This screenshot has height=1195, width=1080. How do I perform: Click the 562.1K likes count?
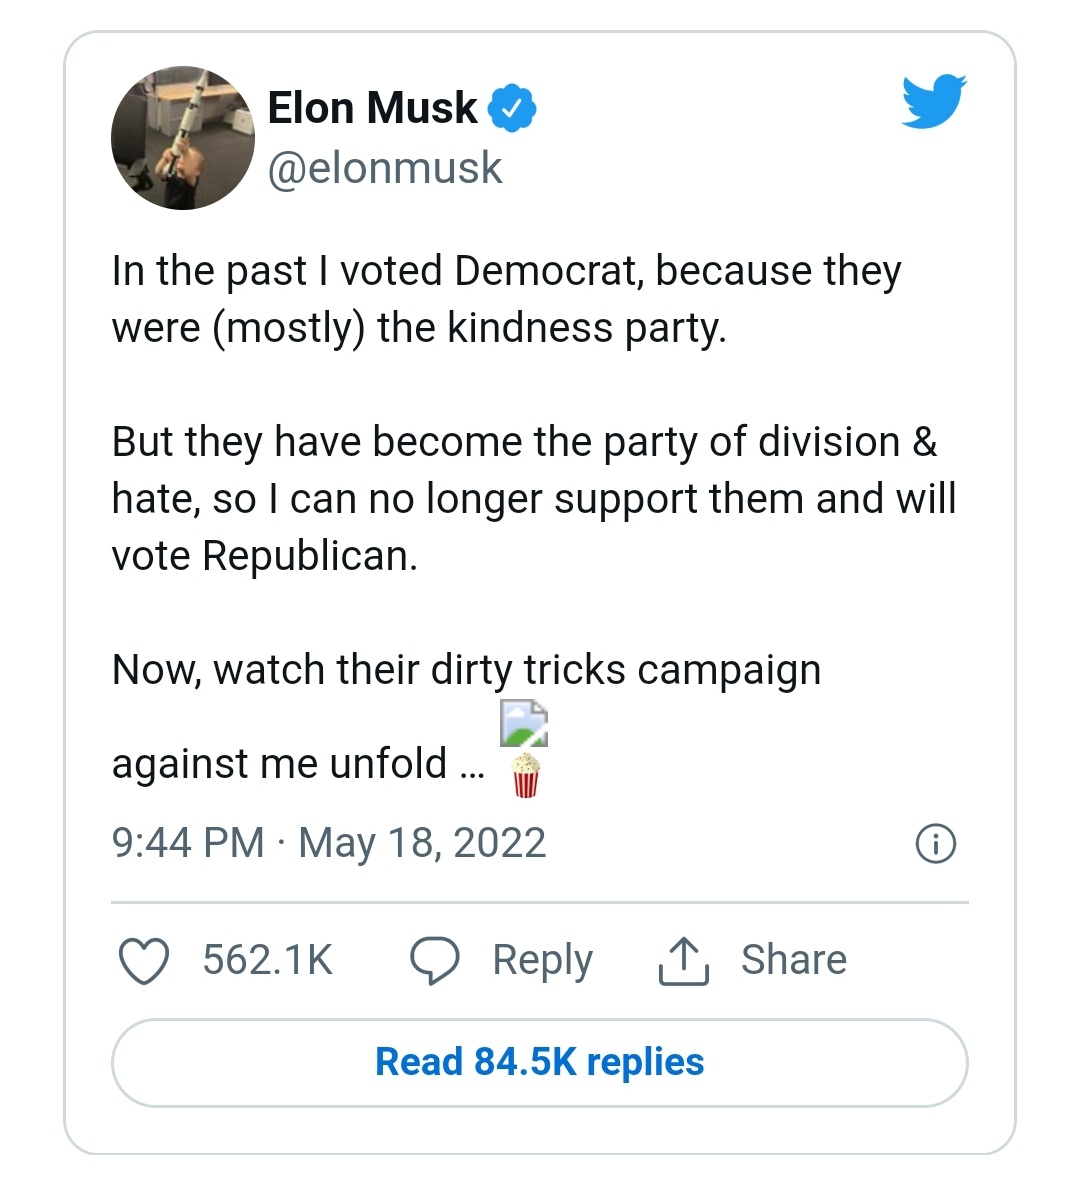267,960
